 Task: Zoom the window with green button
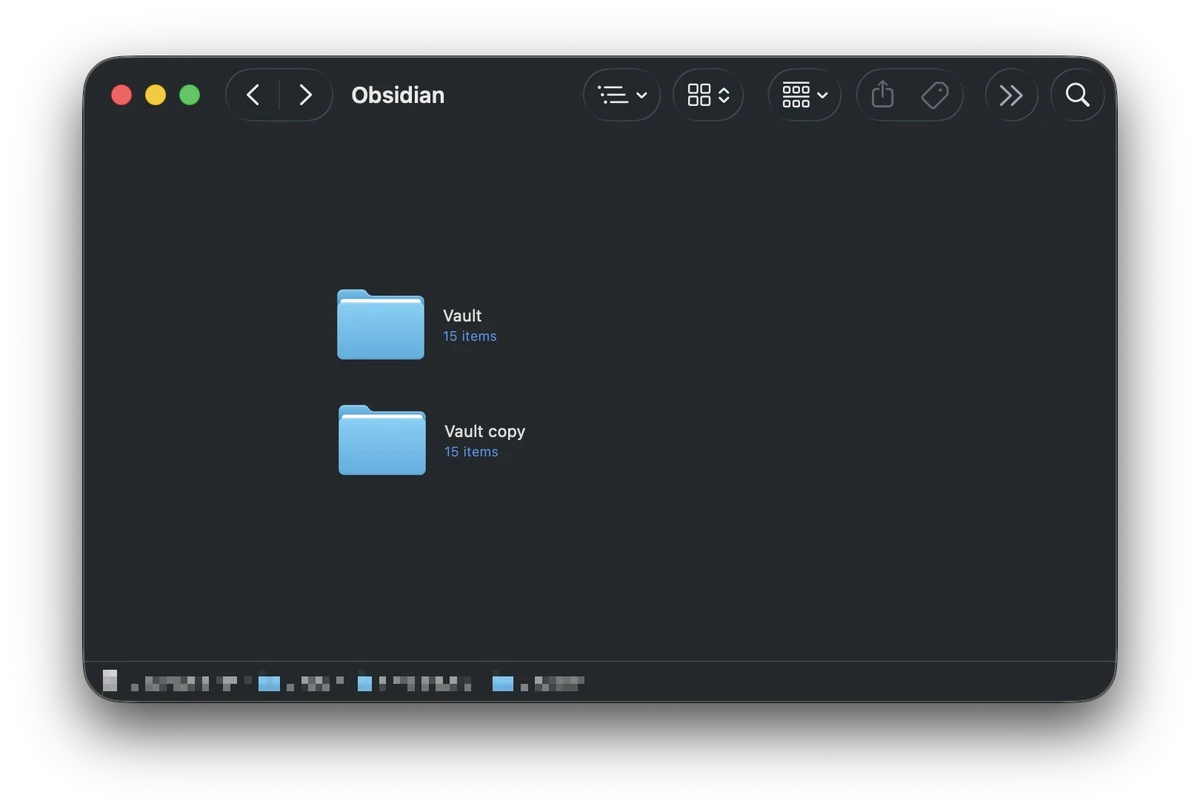[189, 95]
